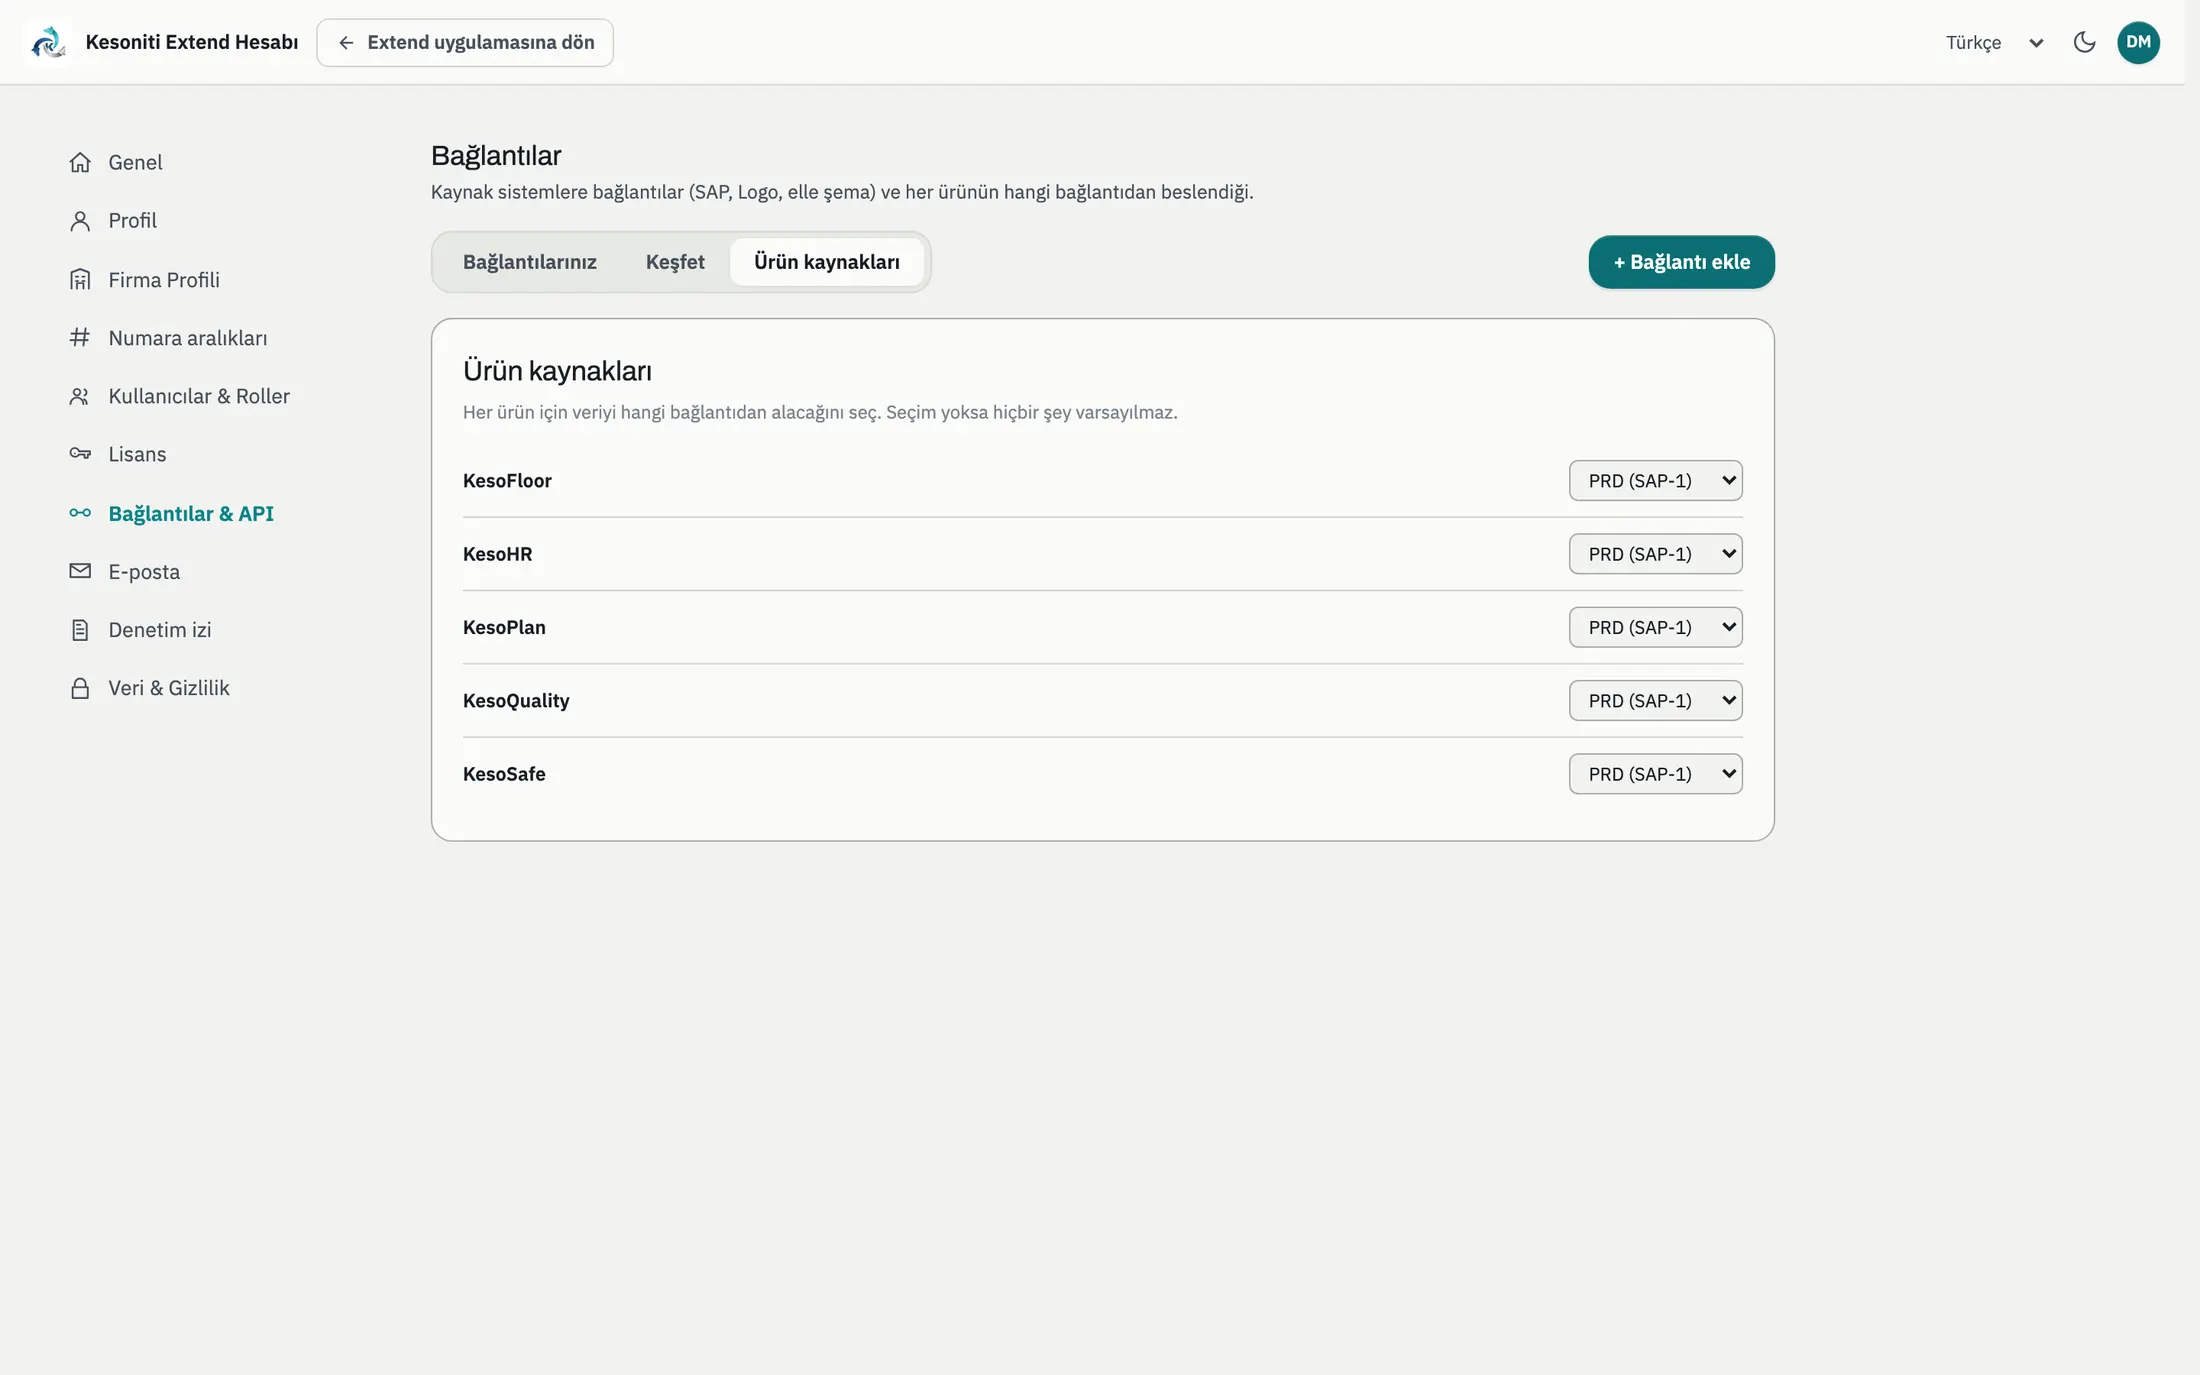The height and width of the screenshot is (1375, 2200).
Task: Switch to the Bağlantılarınız tab
Action: click(x=529, y=262)
